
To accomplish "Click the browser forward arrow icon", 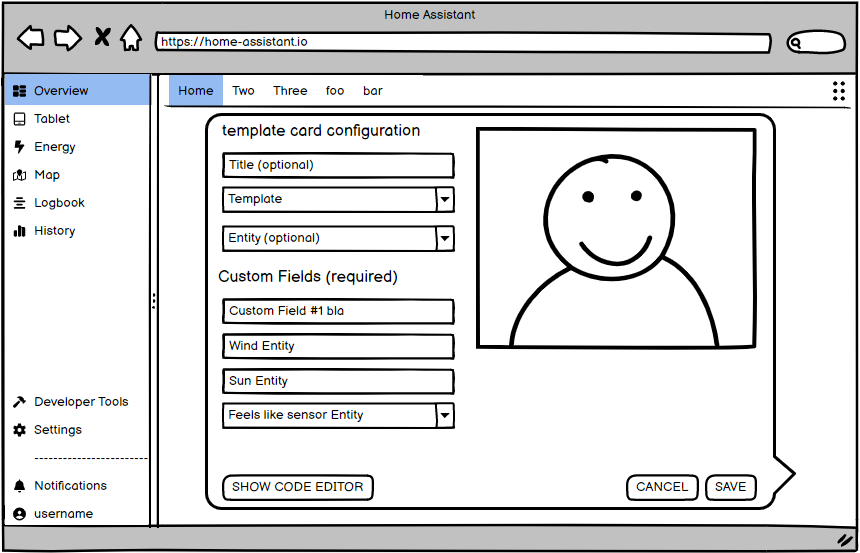I will click(67, 38).
